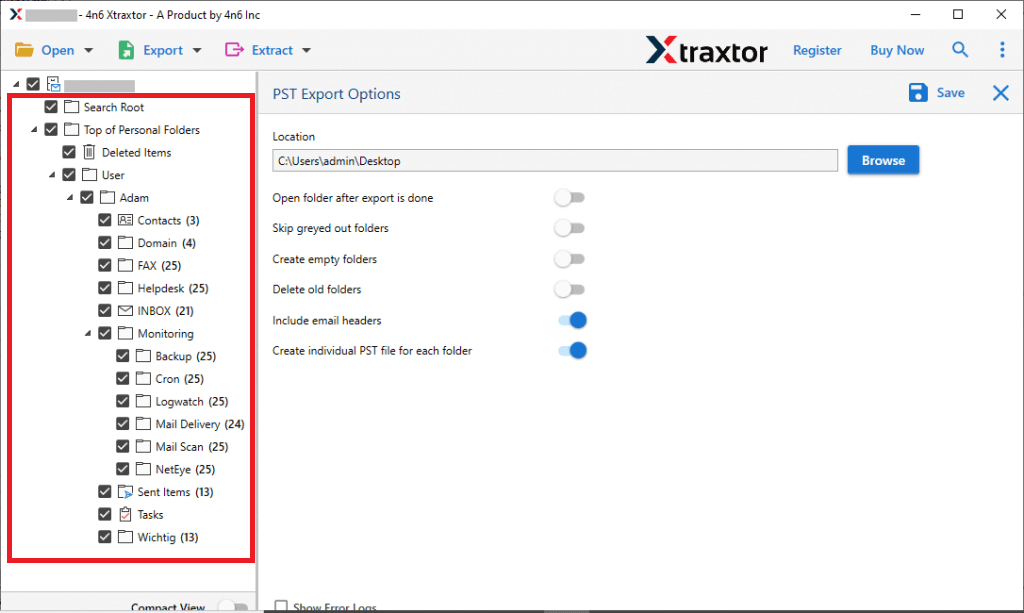Expand the Open dropdown arrow
The height and width of the screenshot is (613, 1024).
click(x=88, y=49)
